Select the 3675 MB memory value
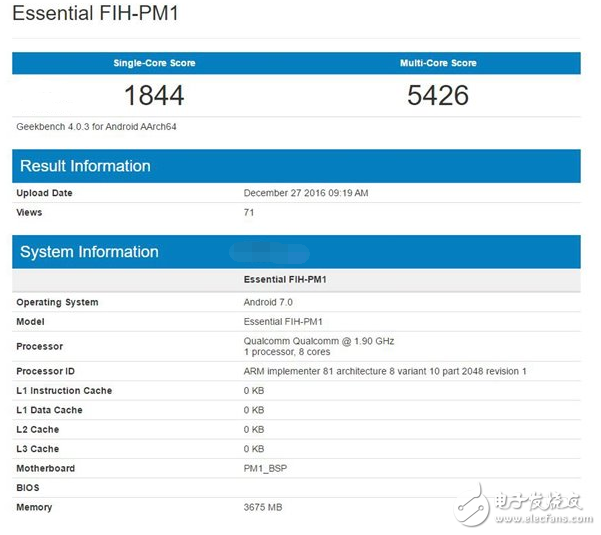The width and height of the screenshot is (601, 535). tap(264, 507)
